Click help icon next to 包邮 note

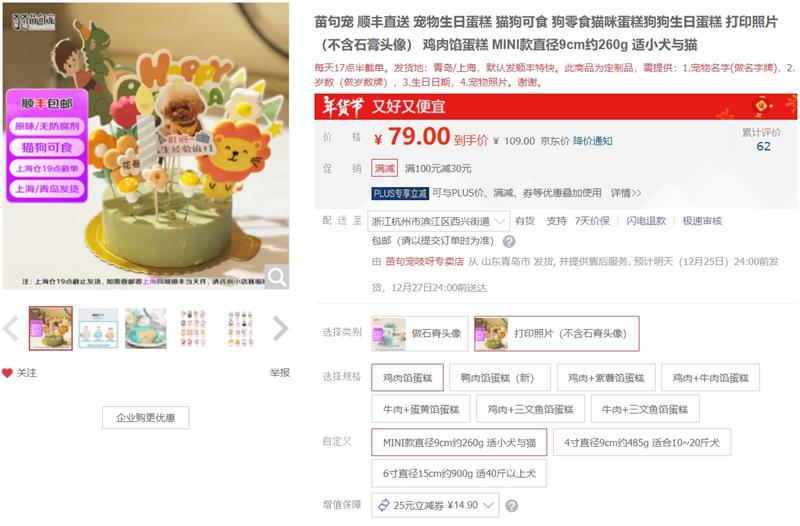[509, 241]
